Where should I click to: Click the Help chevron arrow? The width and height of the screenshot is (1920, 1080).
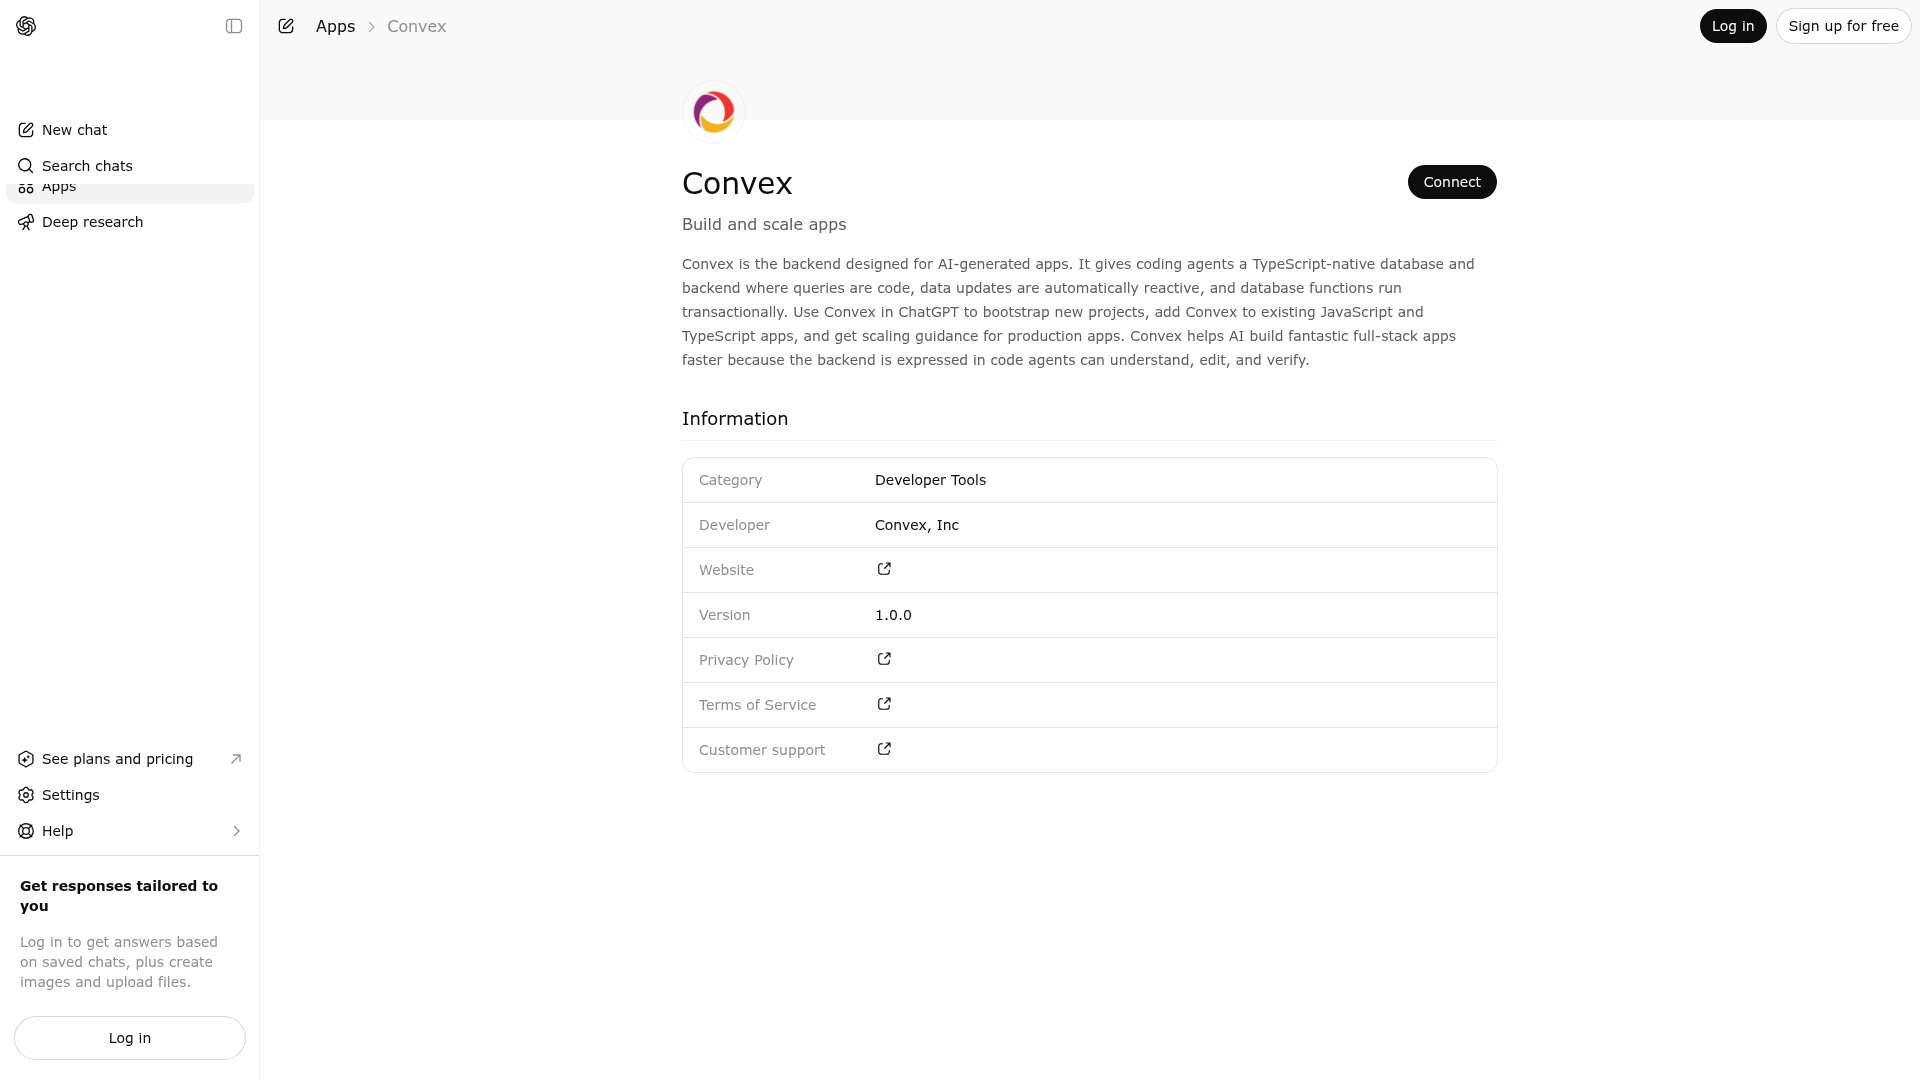click(x=236, y=831)
